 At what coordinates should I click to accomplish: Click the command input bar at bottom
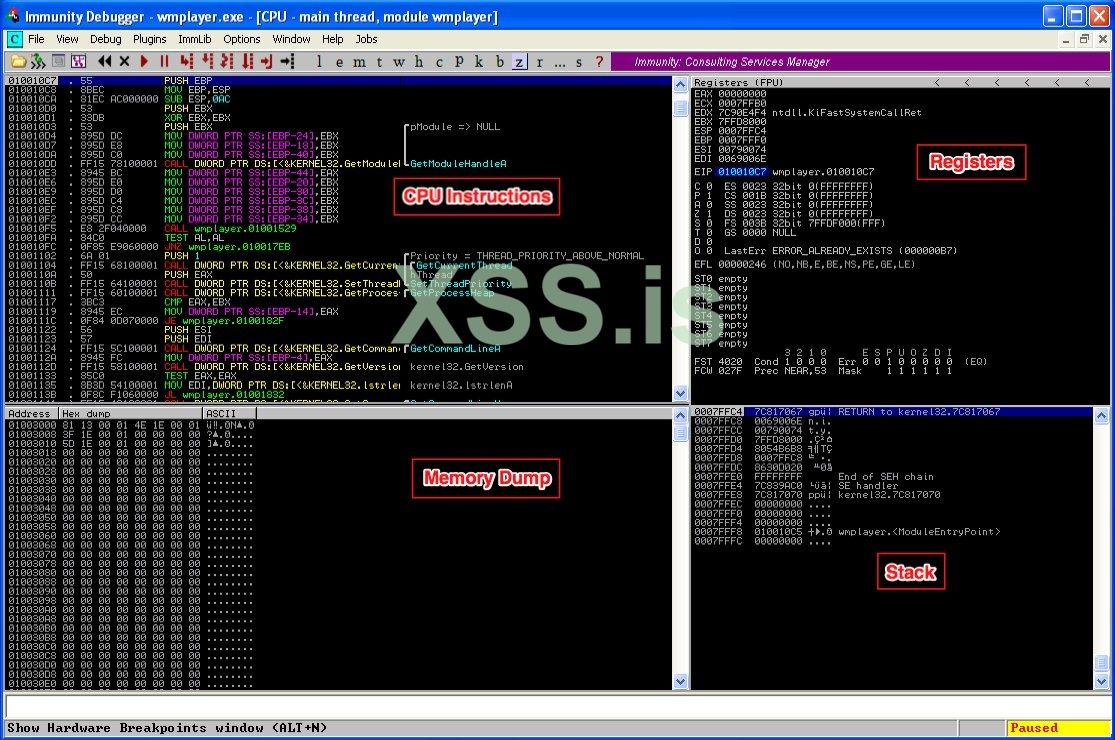(556, 706)
